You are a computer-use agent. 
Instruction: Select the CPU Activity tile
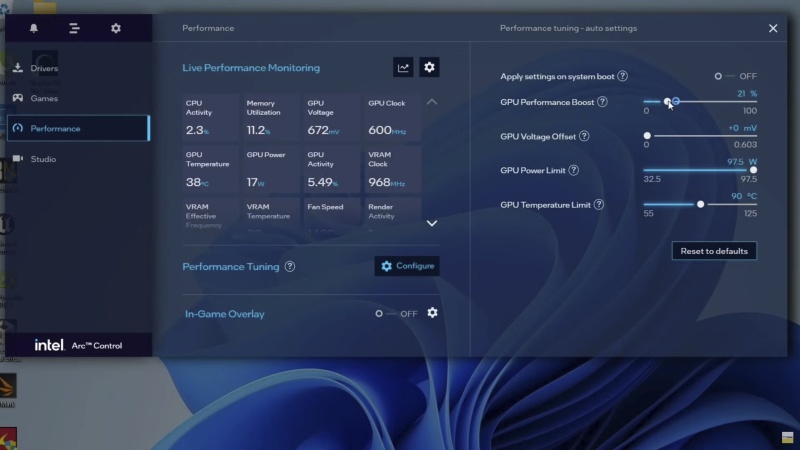pos(210,117)
